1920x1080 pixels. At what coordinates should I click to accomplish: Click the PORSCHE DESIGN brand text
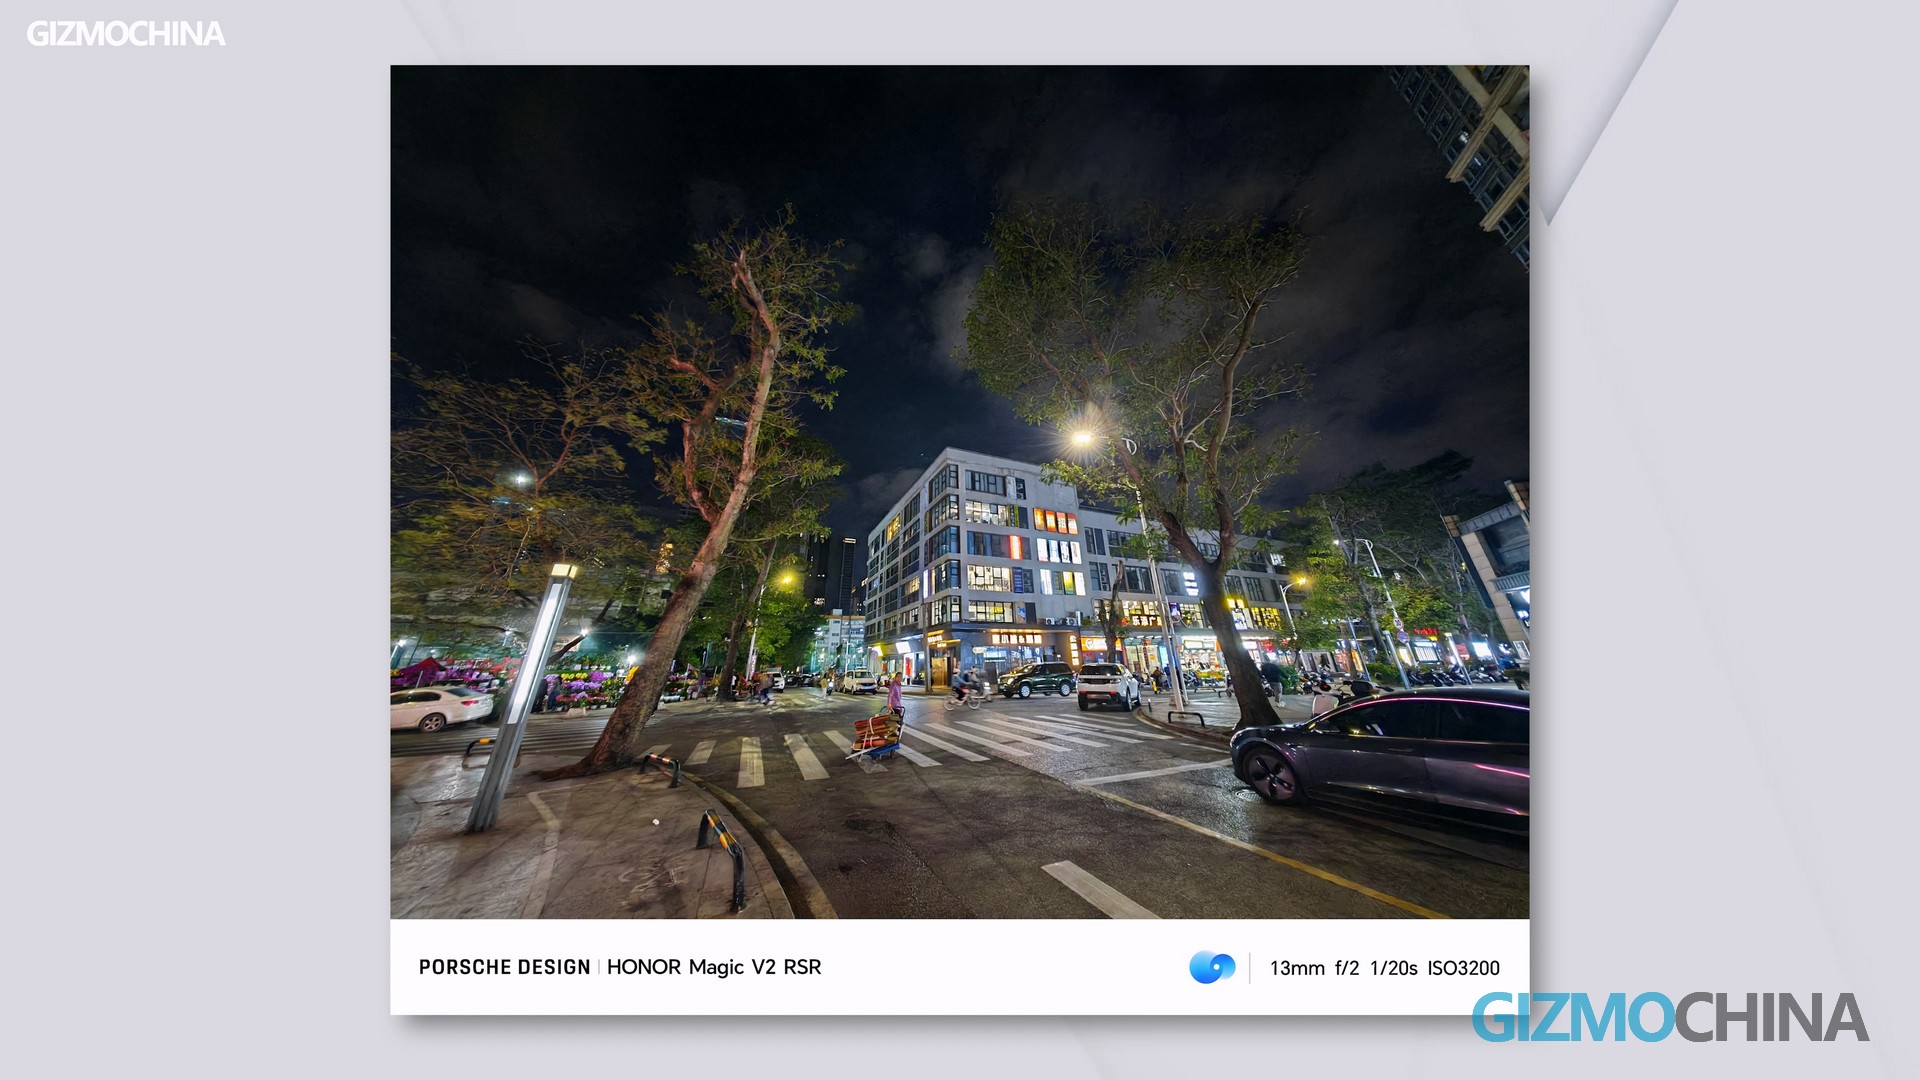click(504, 967)
